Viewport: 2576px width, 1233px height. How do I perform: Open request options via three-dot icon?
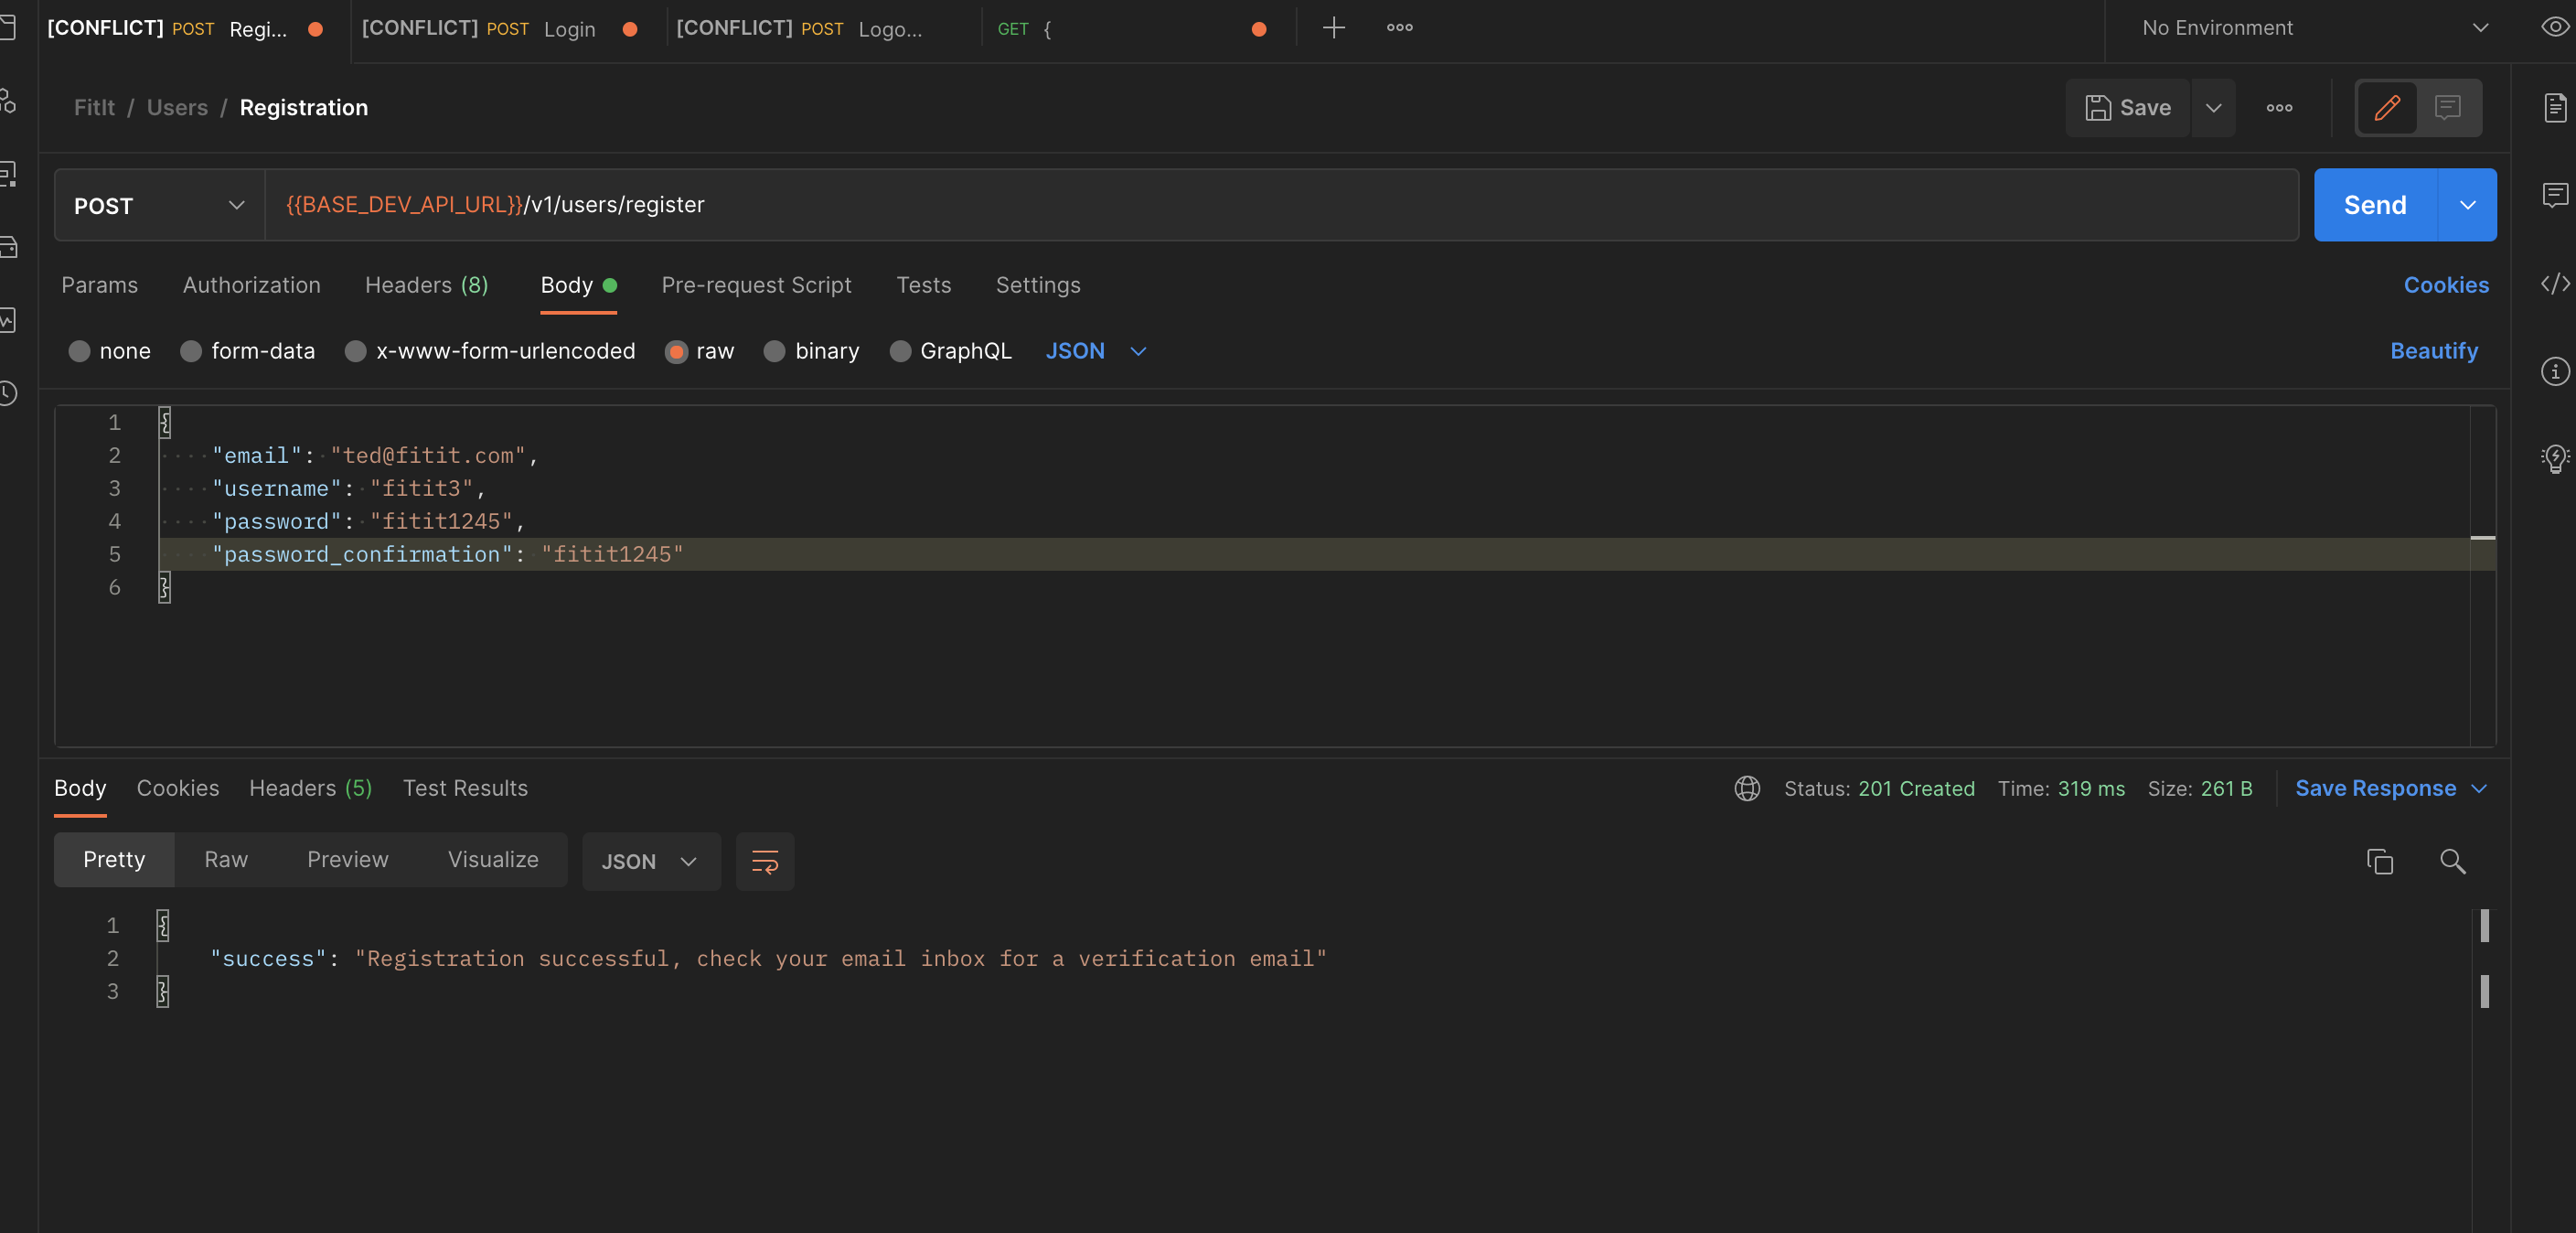coord(2280,108)
